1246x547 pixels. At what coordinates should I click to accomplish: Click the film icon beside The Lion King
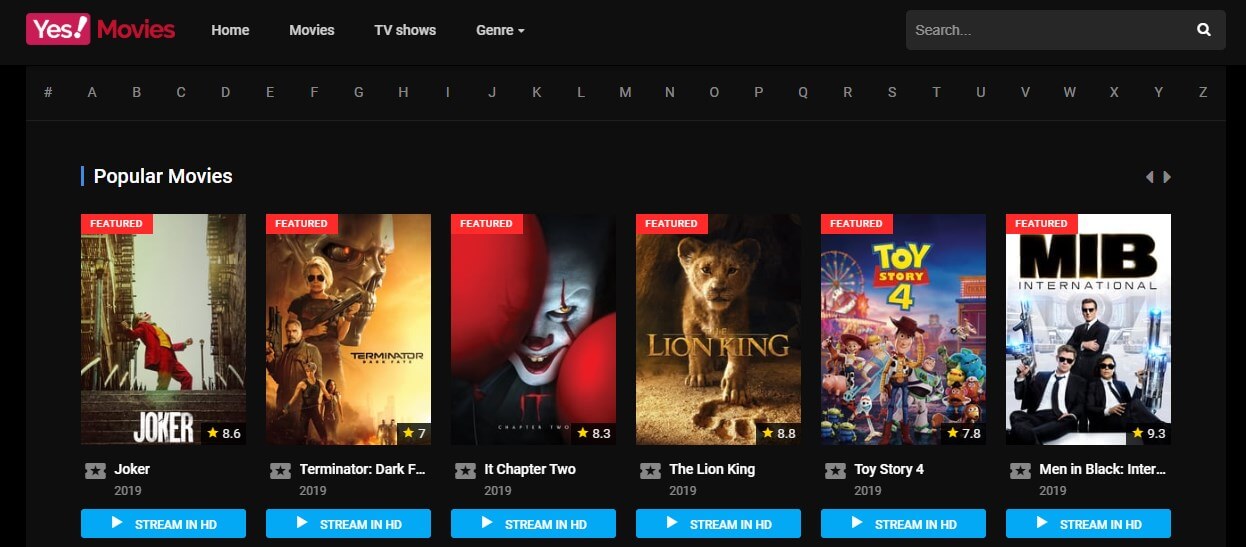pyautogui.click(x=650, y=470)
